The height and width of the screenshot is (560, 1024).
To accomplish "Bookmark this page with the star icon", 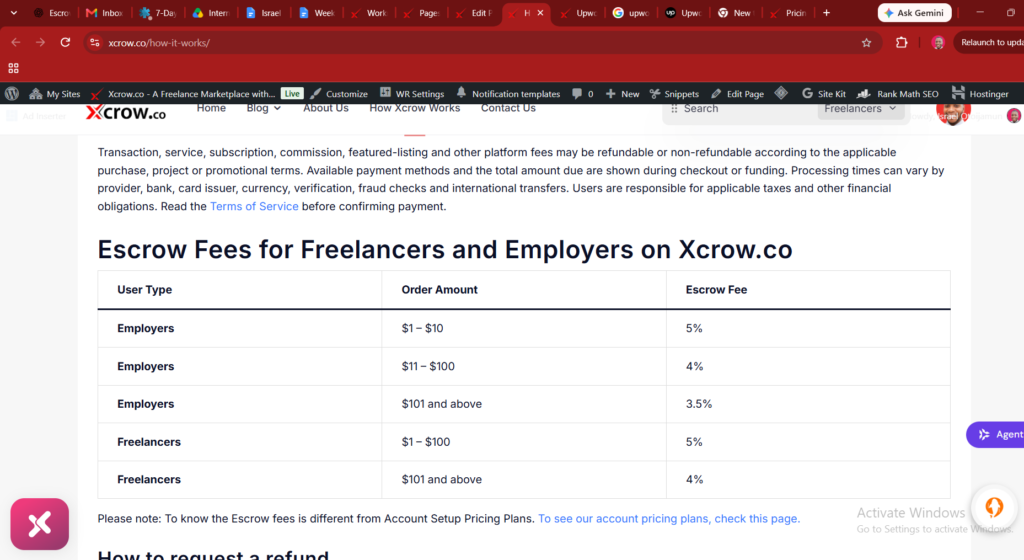I will click(x=867, y=42).
